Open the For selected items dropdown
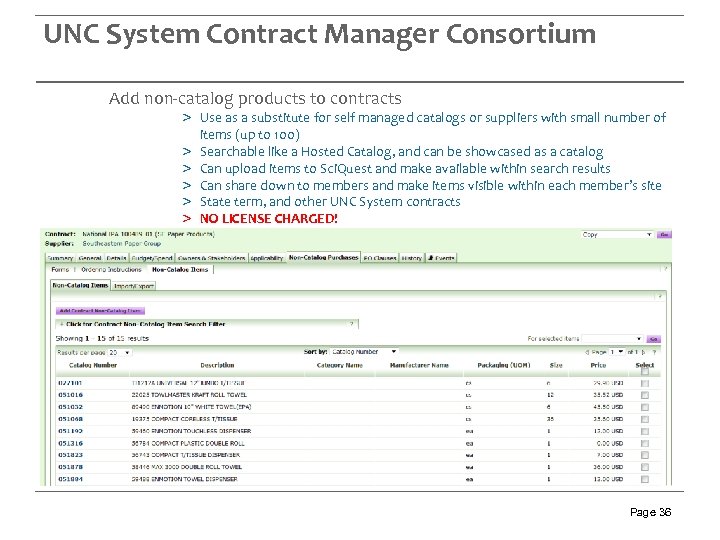 pos(612,339)
